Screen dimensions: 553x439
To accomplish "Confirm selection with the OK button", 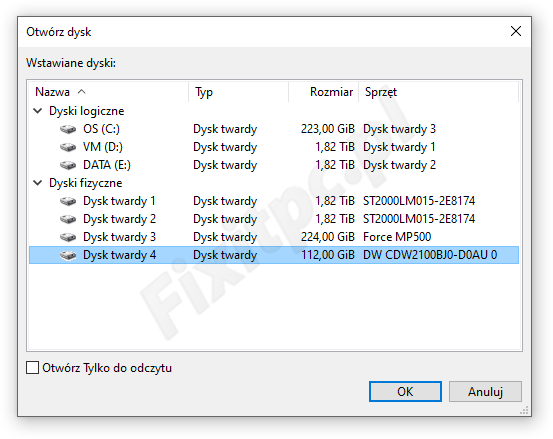I will (405, 391).
